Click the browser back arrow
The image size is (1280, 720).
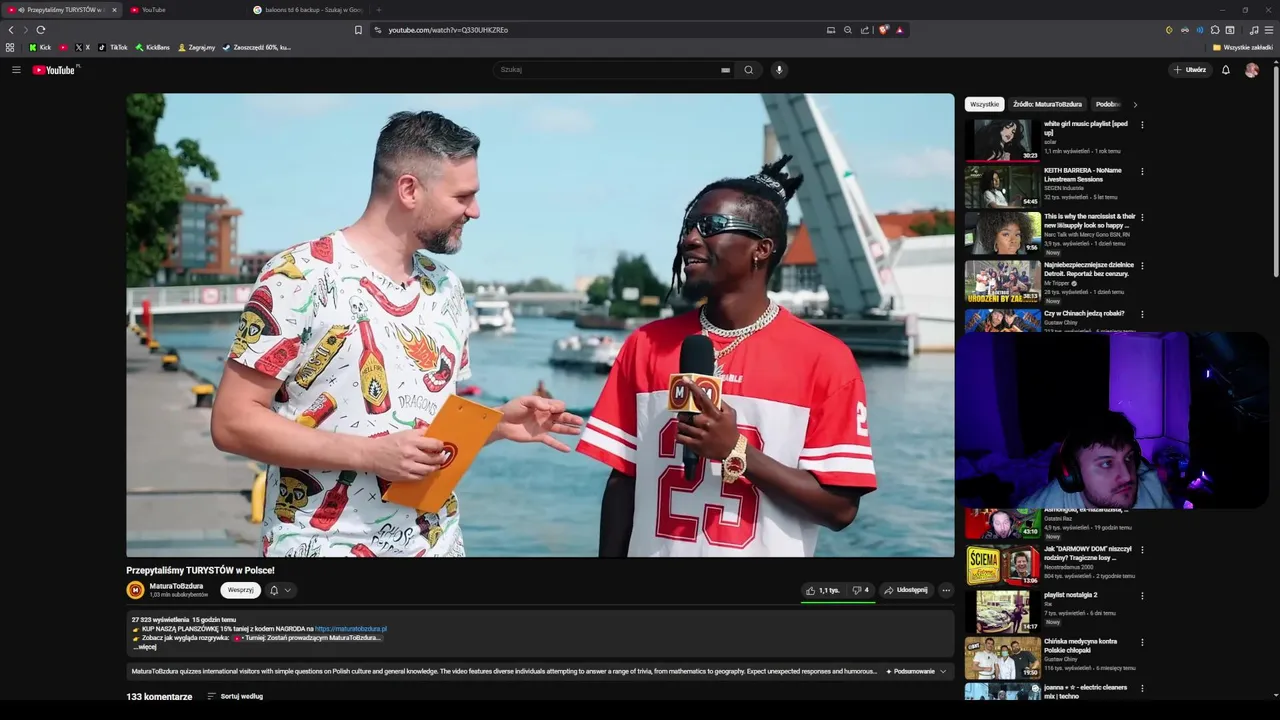11,30
